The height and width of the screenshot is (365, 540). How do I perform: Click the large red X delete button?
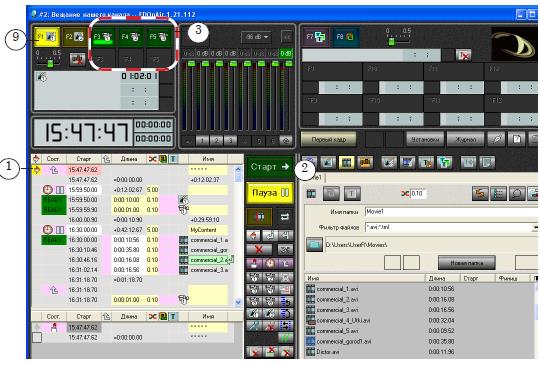(x=259, y=249)
